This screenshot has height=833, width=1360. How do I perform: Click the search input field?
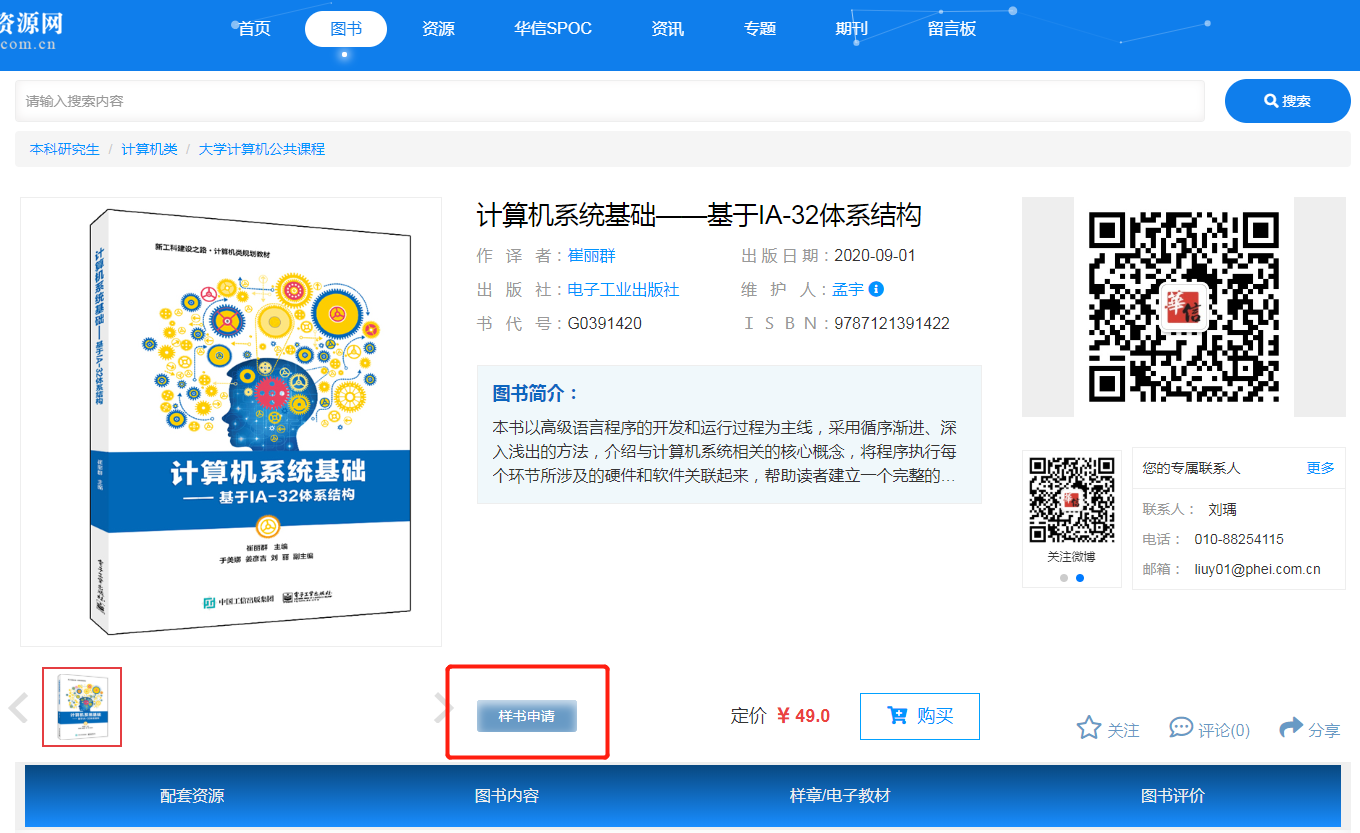(610, 101)
